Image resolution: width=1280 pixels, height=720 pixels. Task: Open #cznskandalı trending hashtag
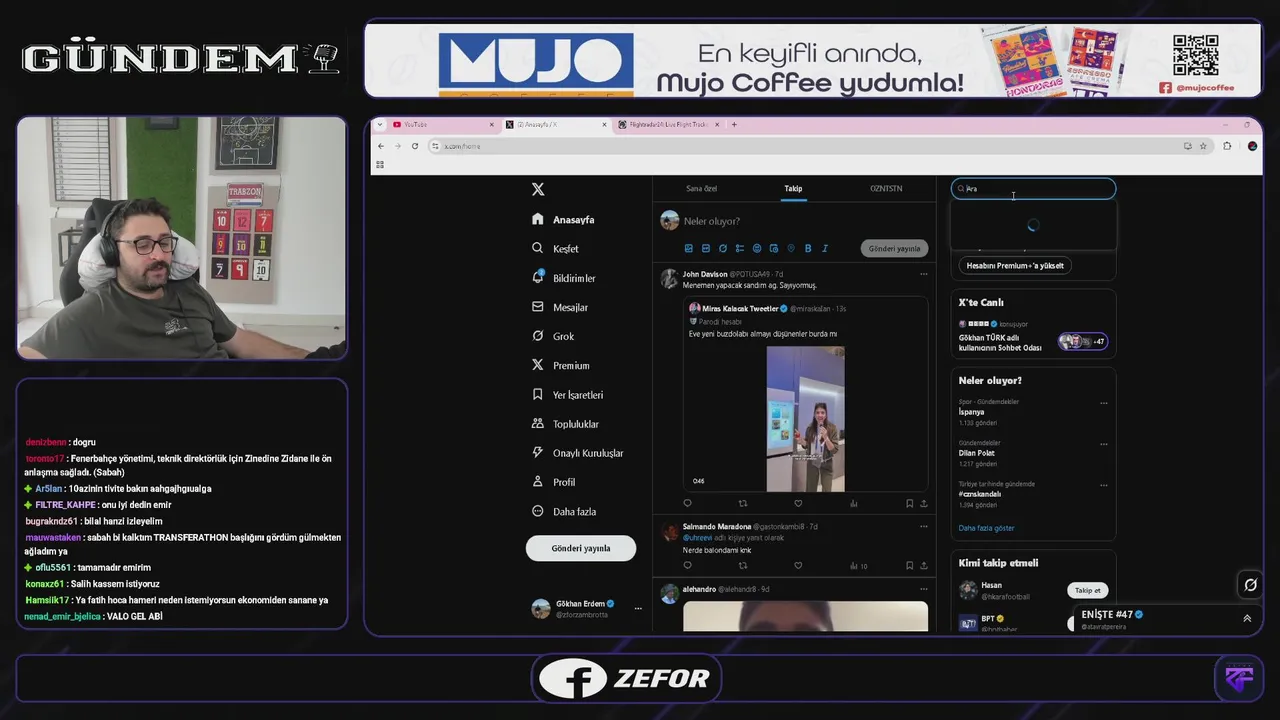pos(980,494)
